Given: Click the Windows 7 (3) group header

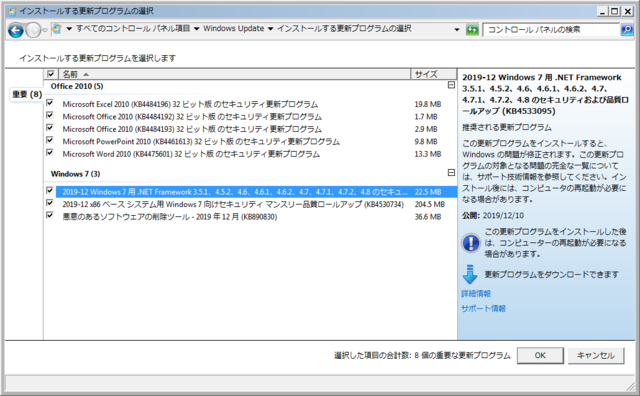Looking at the screenshot, I should point(75,174).
